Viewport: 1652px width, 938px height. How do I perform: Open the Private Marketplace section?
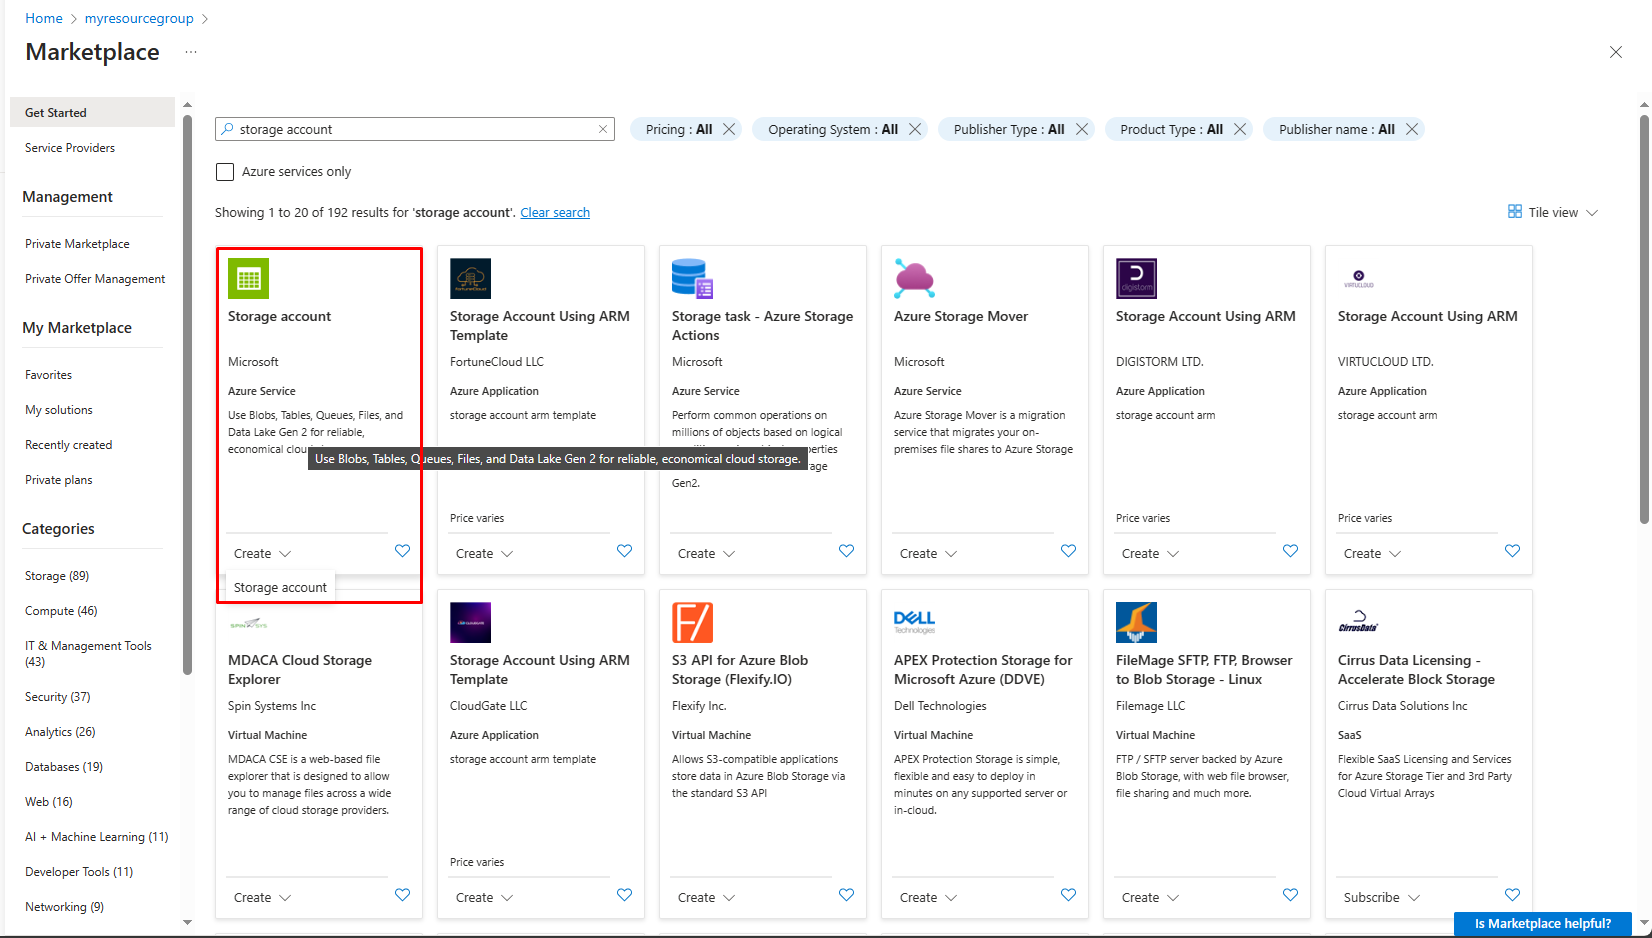(x=76, y=243)
